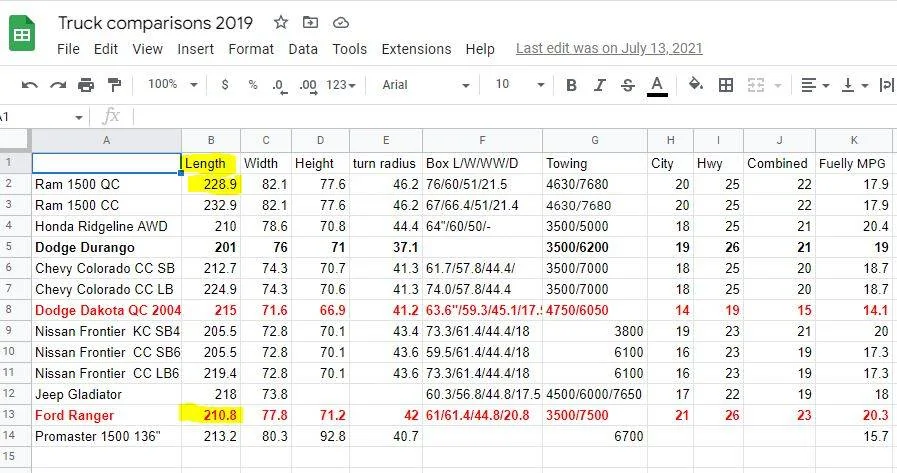Image resolution: width=897 pixels, height=473 pixels.
Task: Print the spreadsheet
Action: pyautogui.click(x=86, y=85)
